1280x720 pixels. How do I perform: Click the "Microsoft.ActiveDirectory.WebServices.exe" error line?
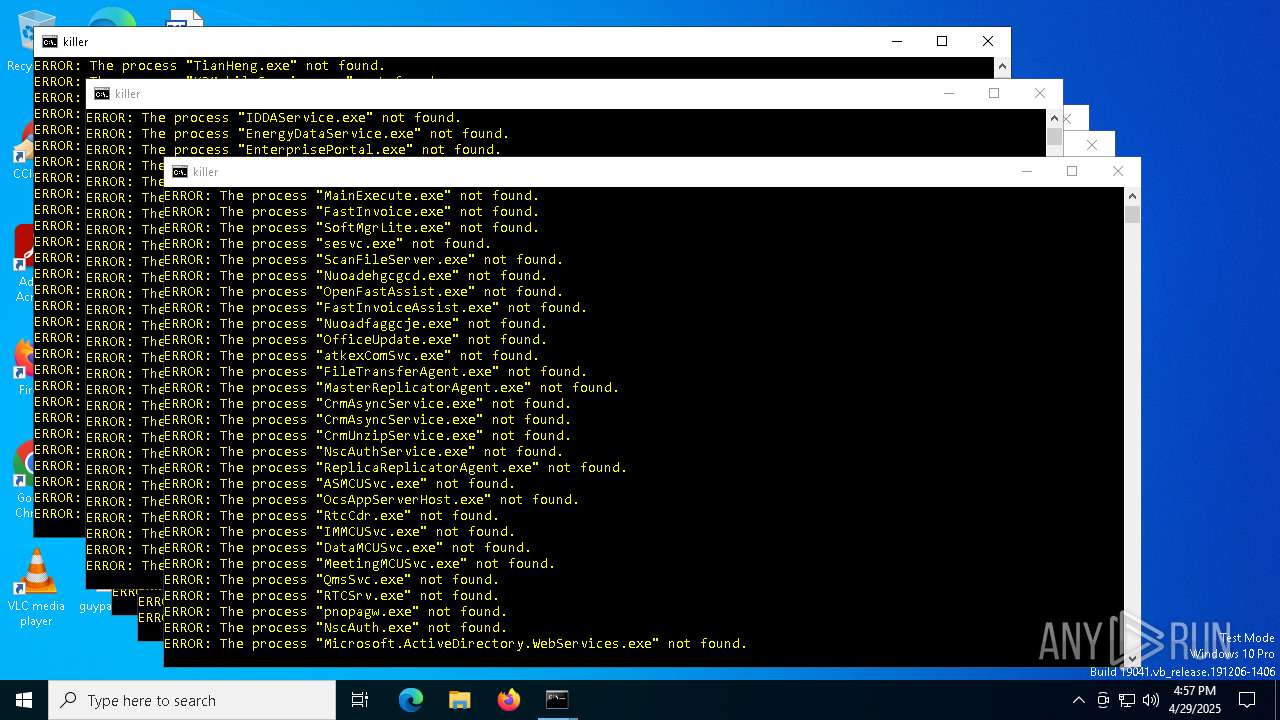[456, 644]
